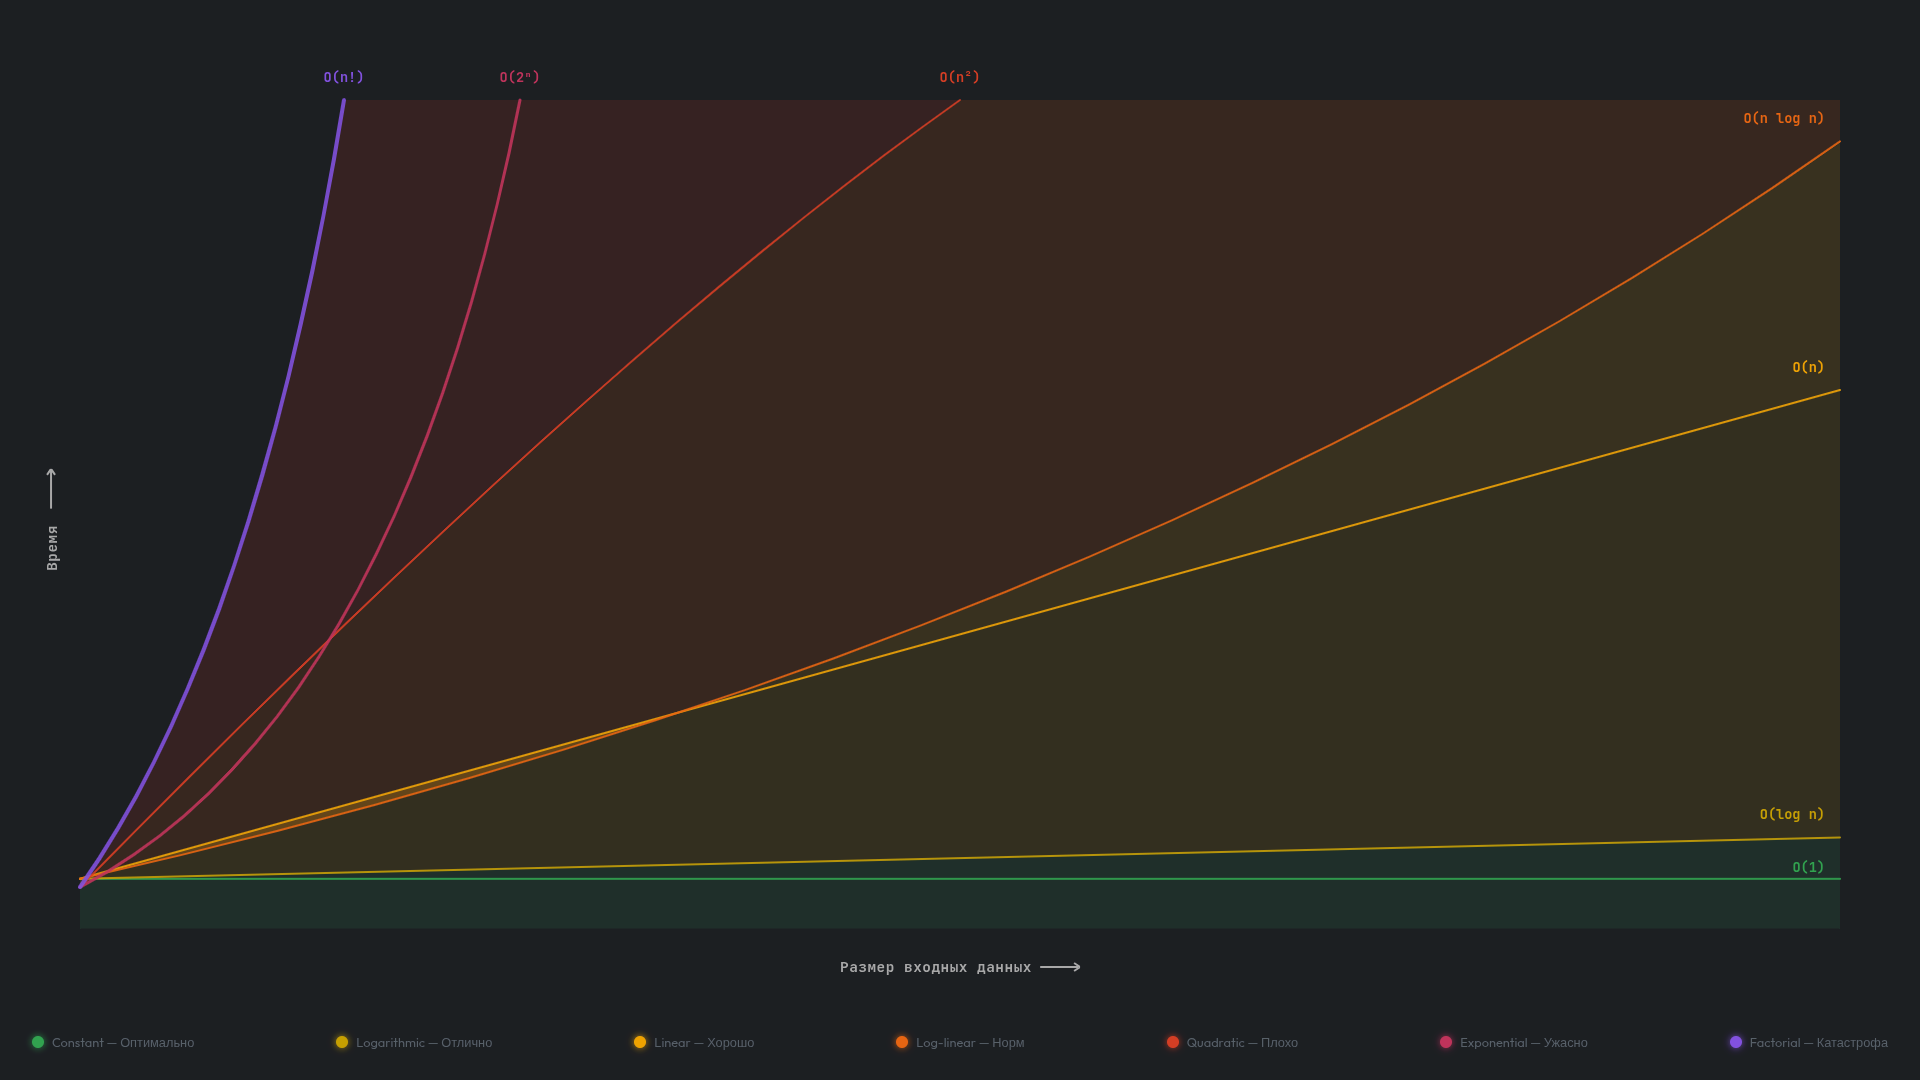
Task: Click the purple Factorial legend dot
Action: 1736,1042
